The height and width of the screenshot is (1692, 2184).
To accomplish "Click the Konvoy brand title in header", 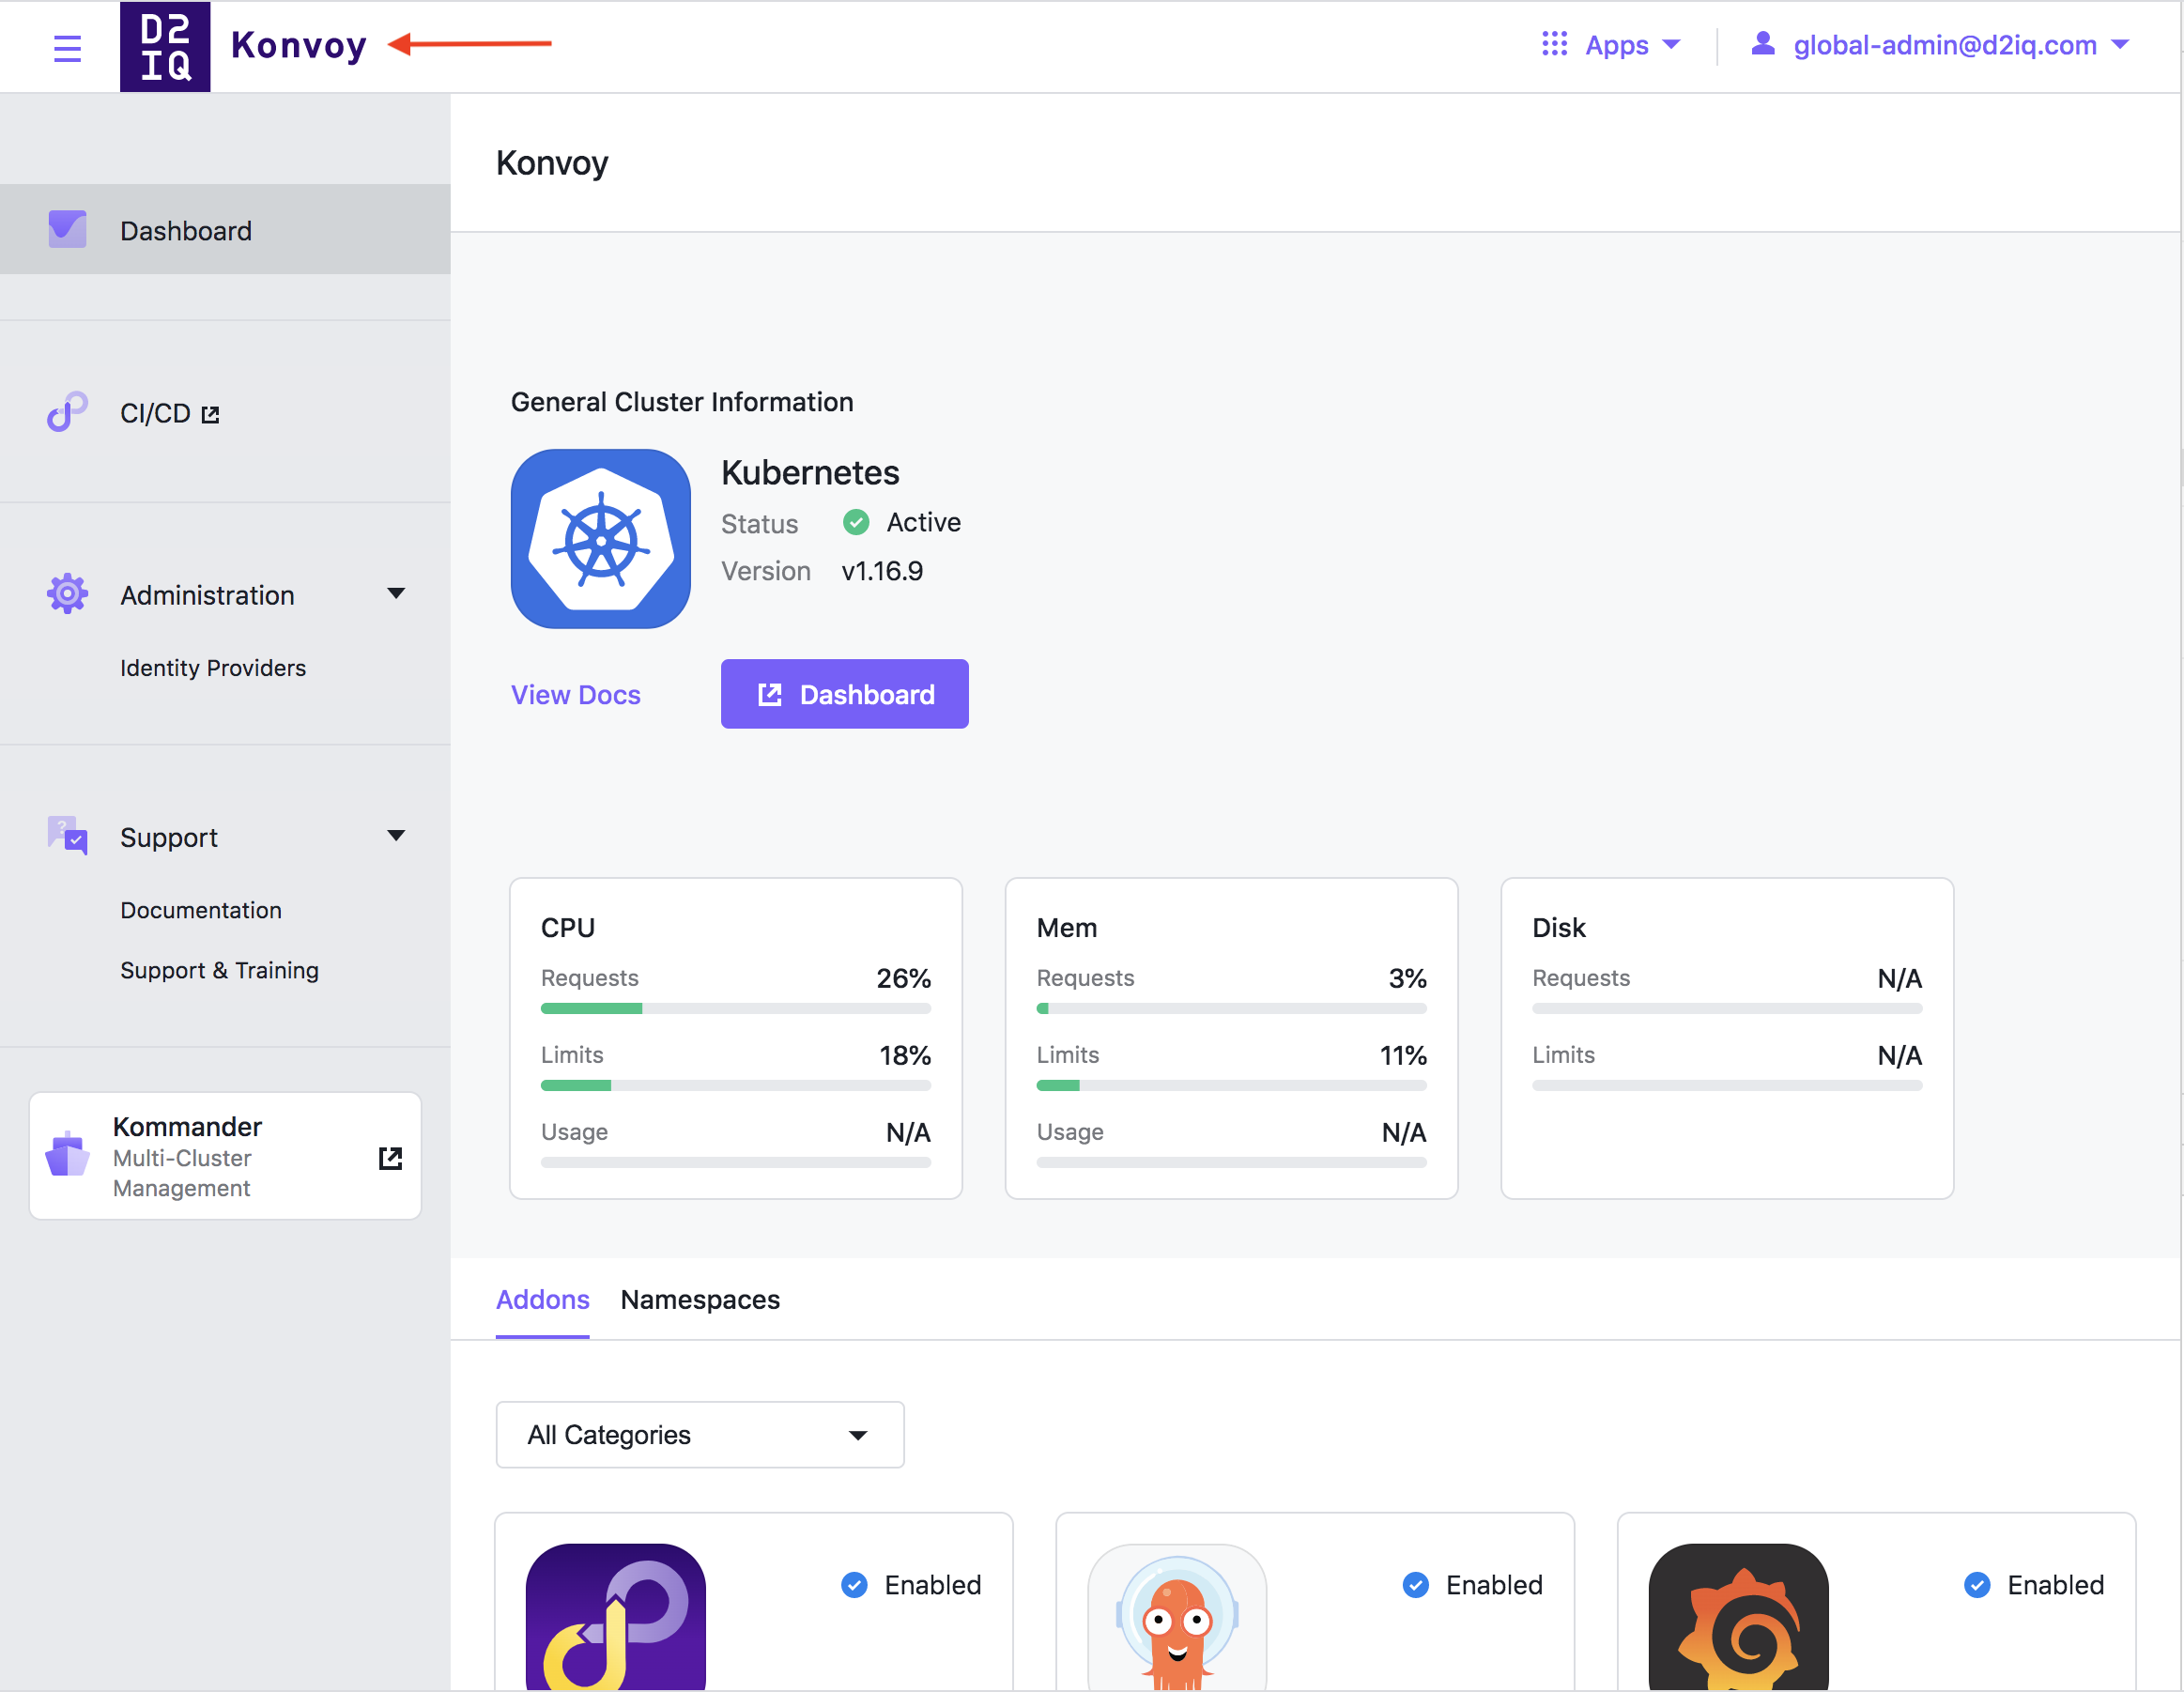I will (299, 45).
